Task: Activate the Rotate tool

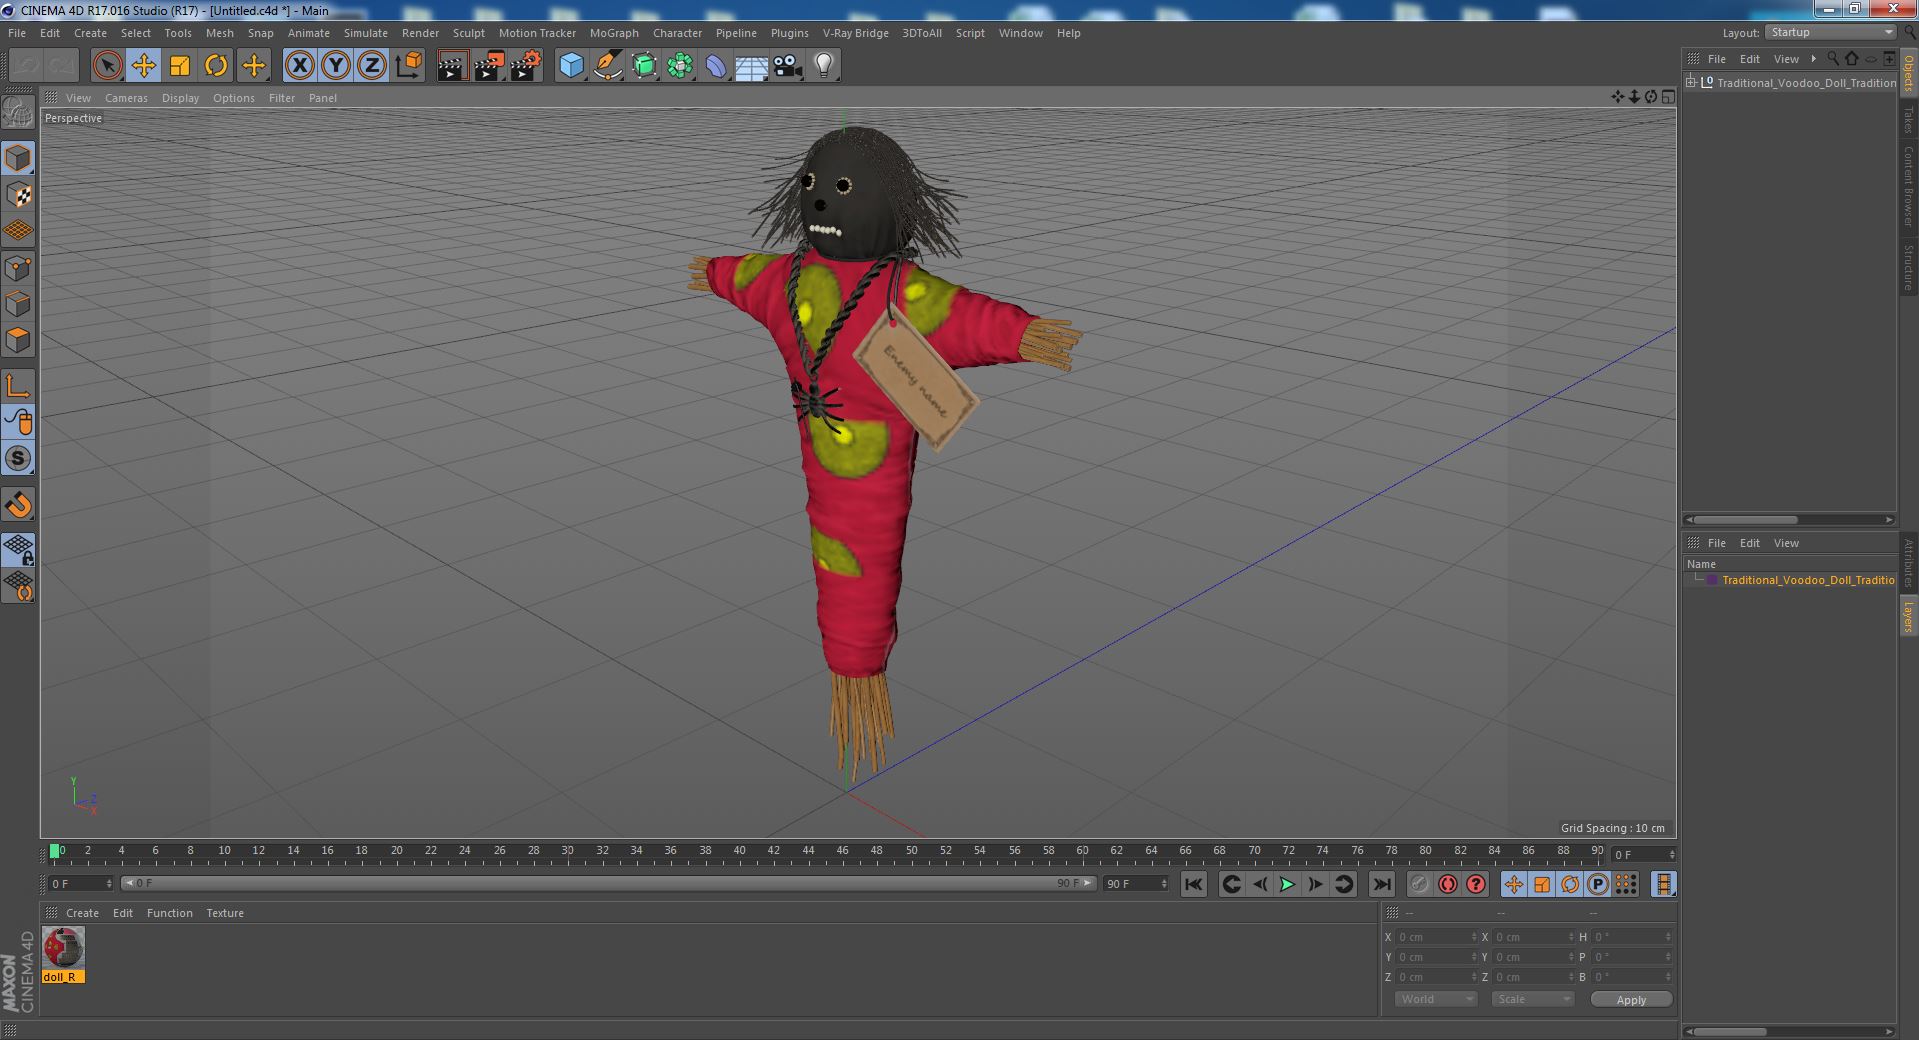Action: 216,66
